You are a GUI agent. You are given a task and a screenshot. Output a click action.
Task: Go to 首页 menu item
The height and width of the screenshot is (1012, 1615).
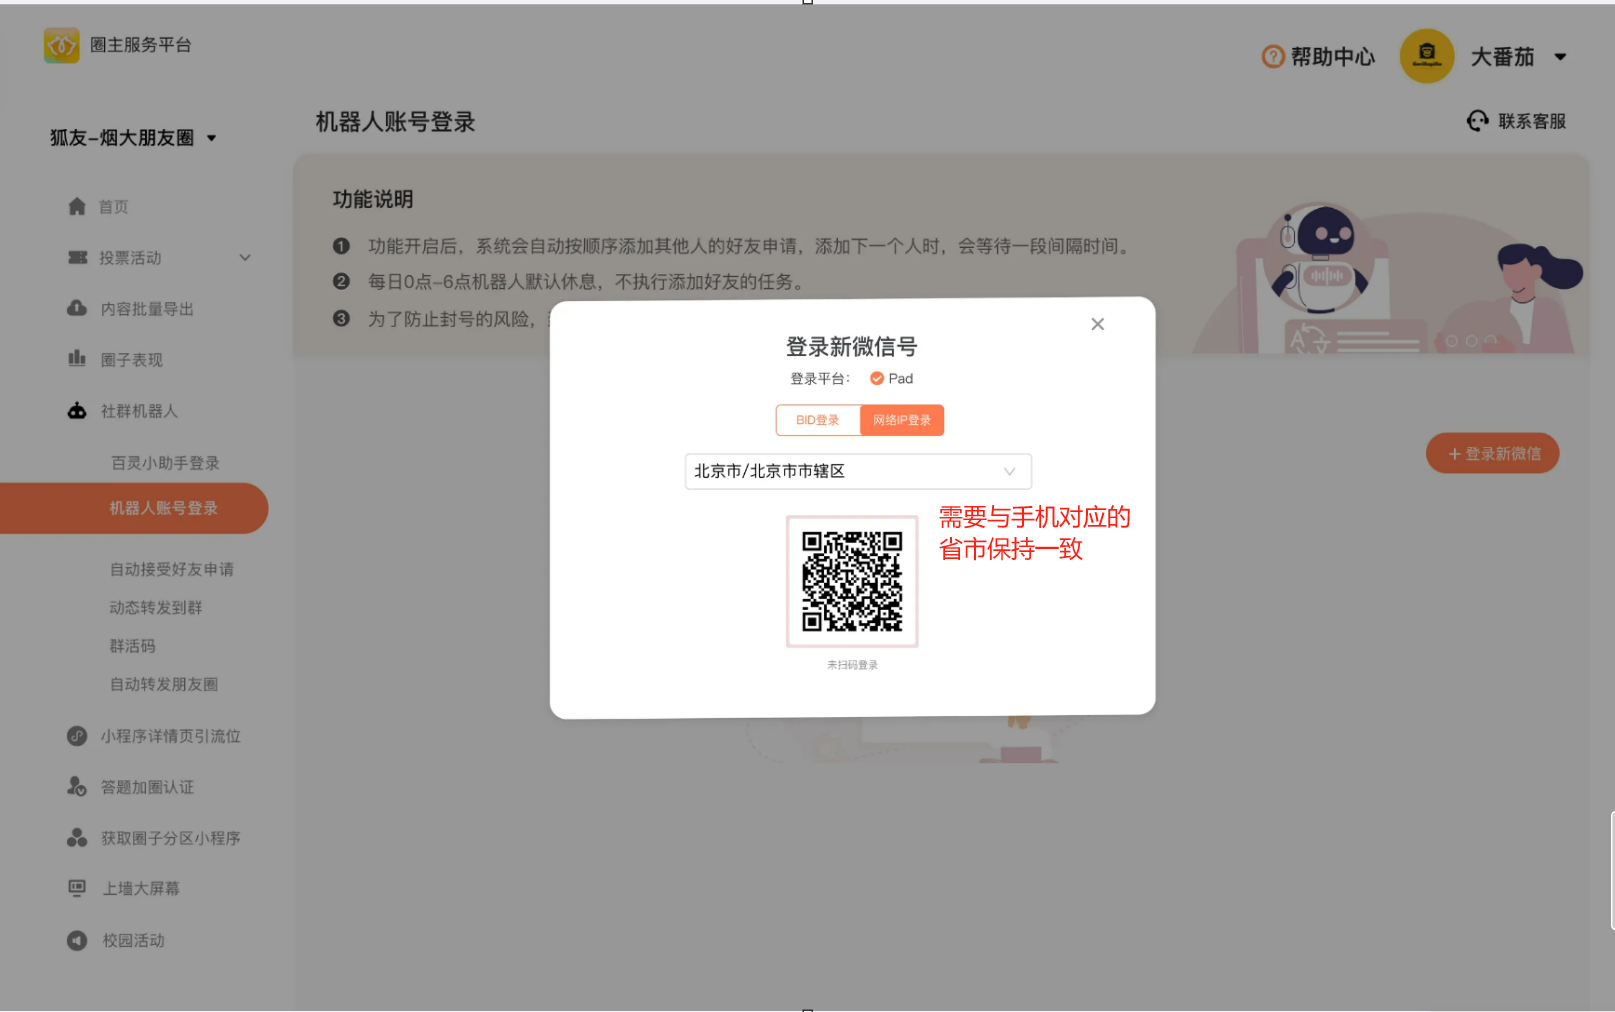[x=113, y=207]
